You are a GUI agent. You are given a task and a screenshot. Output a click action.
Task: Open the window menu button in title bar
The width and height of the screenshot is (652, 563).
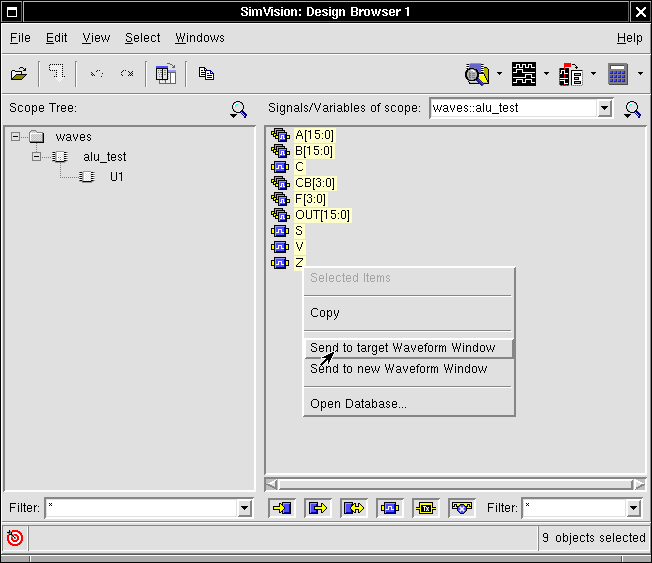pos(12,12)
